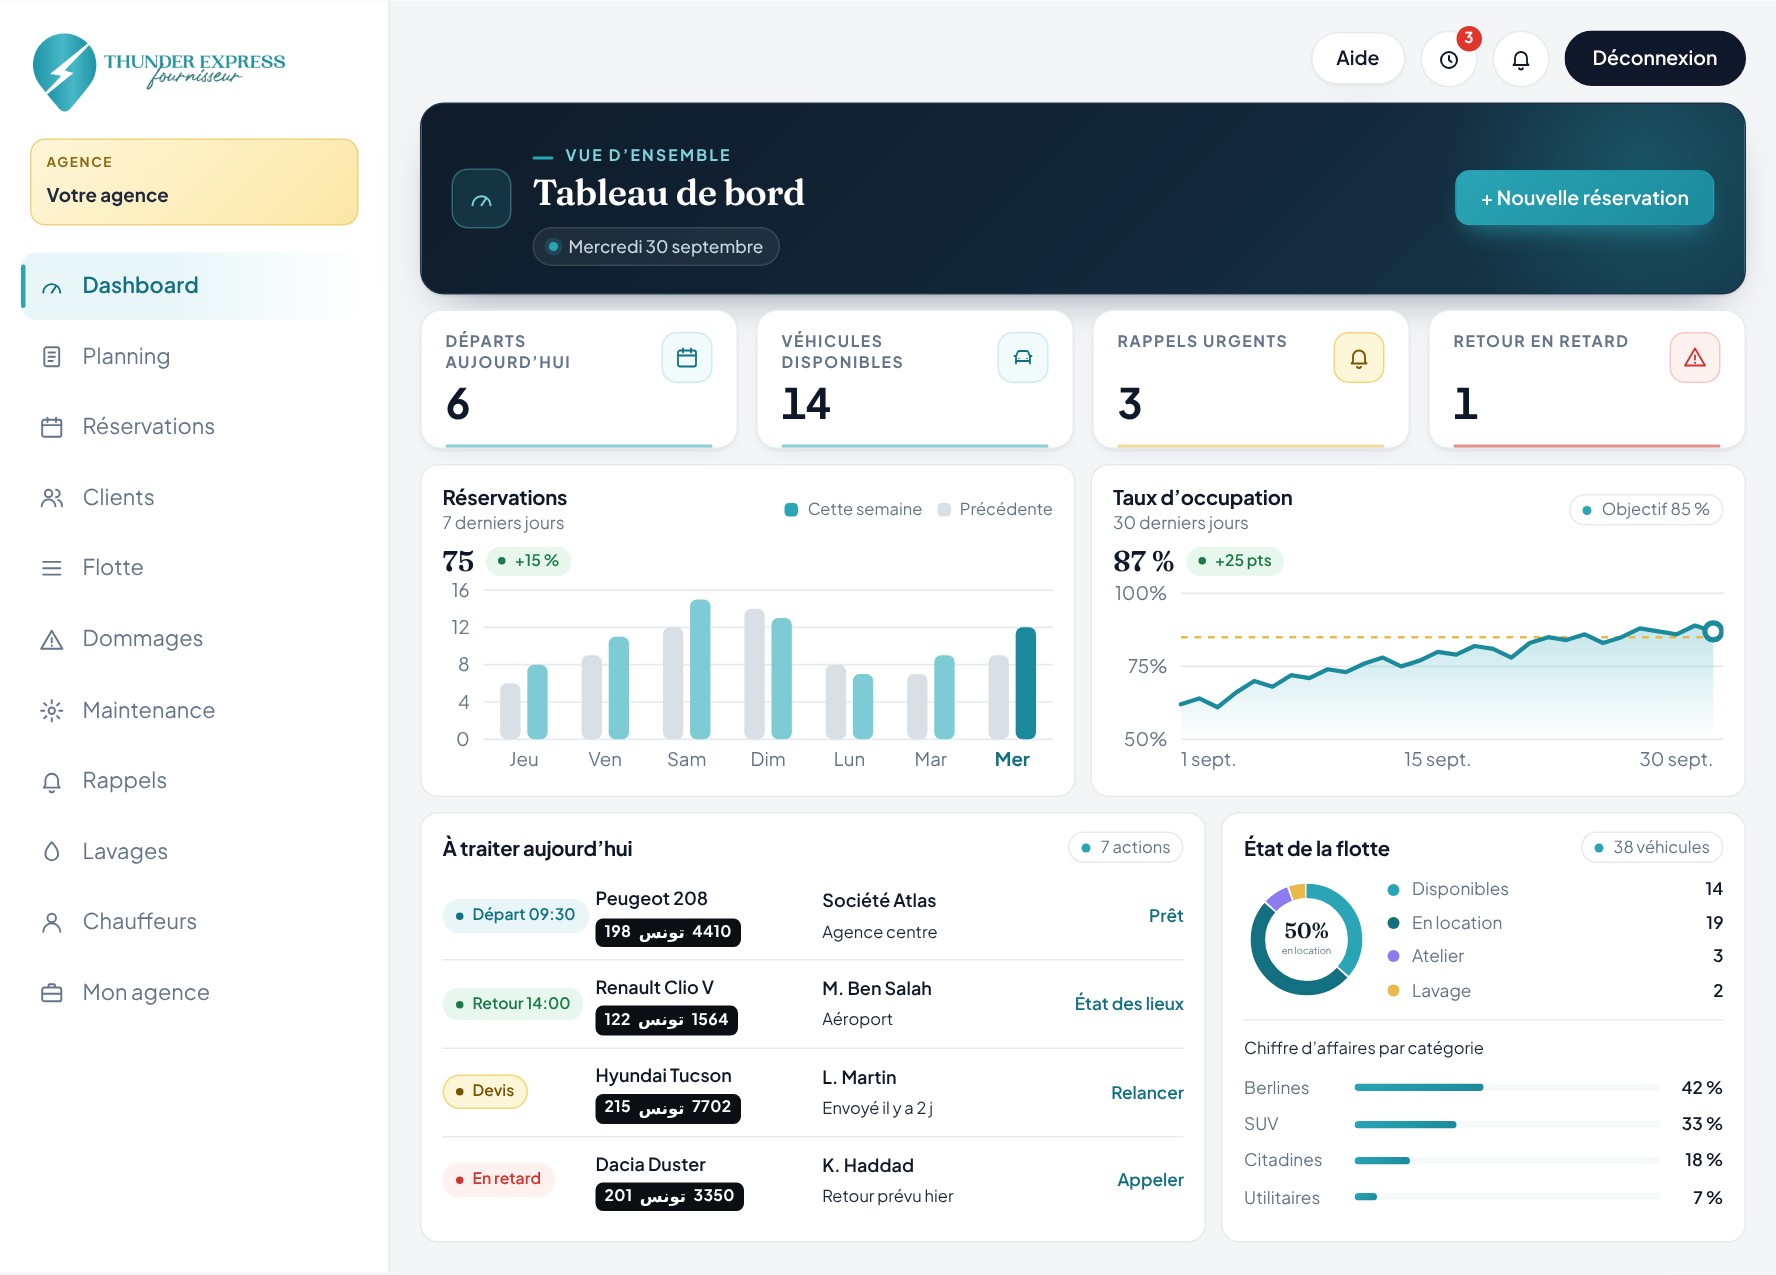Click the dark Mer bar in Réservations chart
The height and width of the screenshot is (1275, 1776).
pyautogui.click(x=1026, y=683)
